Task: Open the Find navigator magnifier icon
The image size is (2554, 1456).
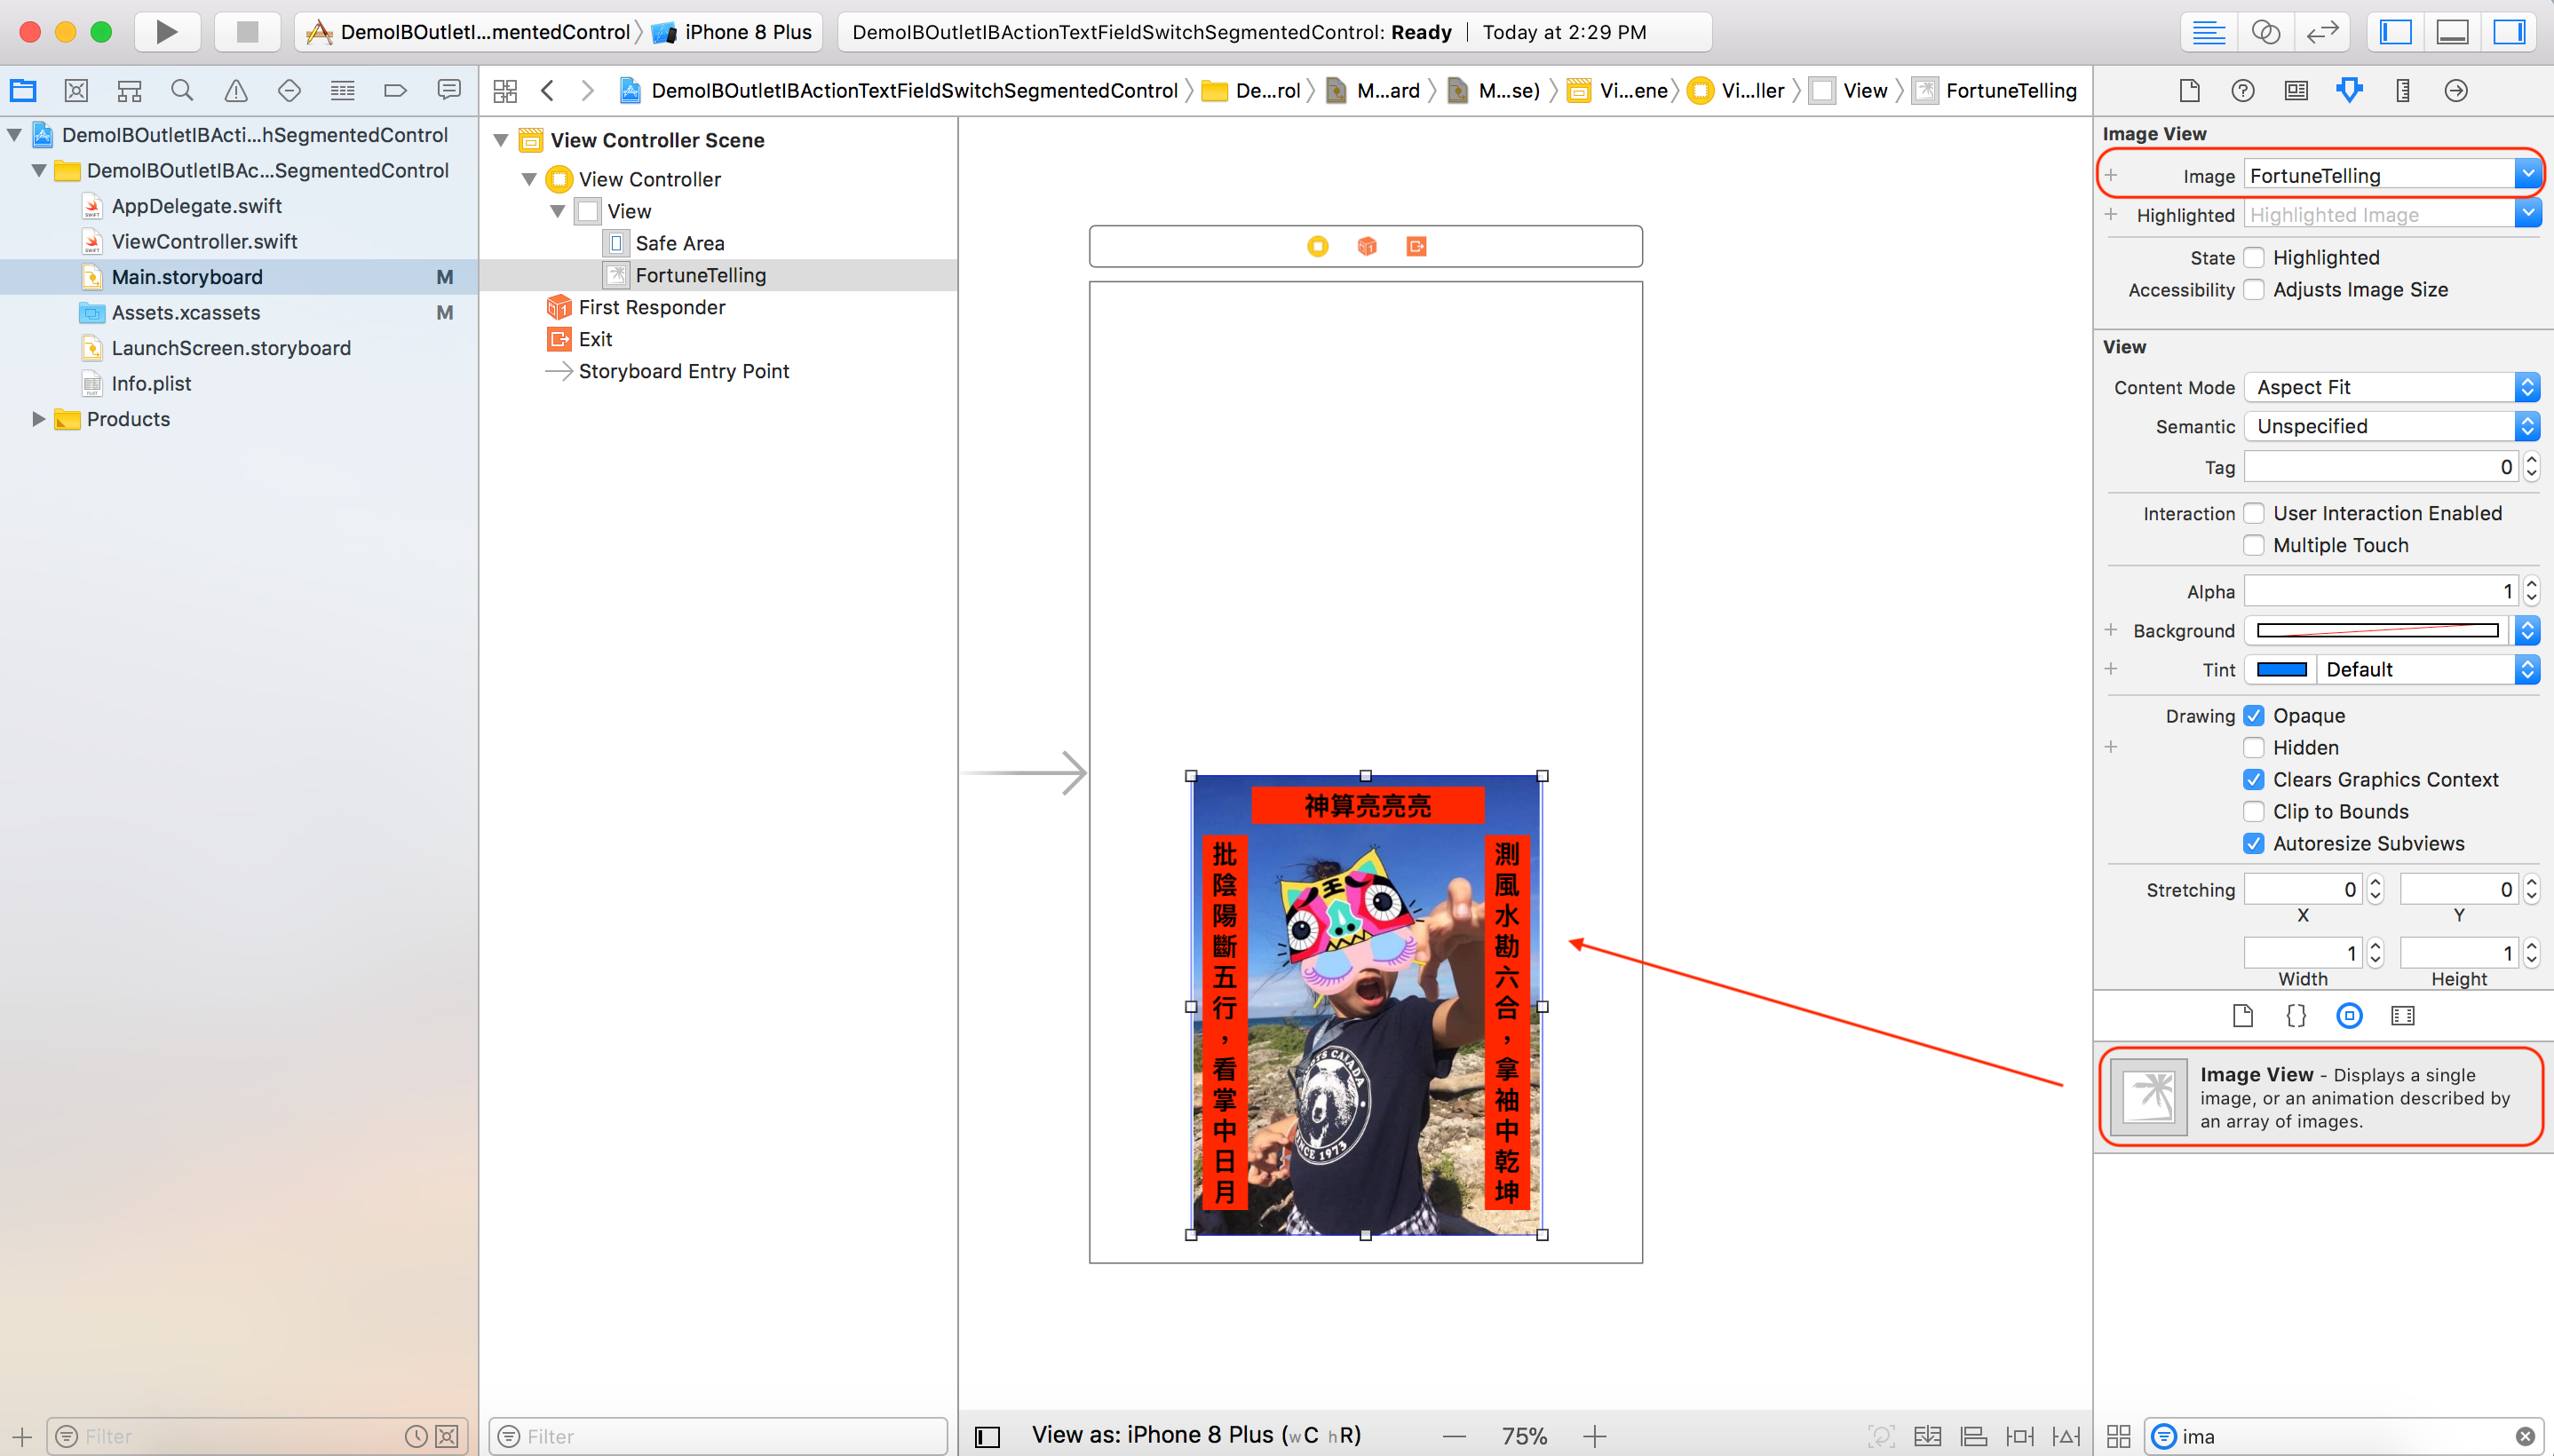Action: [x=182, y=91]
